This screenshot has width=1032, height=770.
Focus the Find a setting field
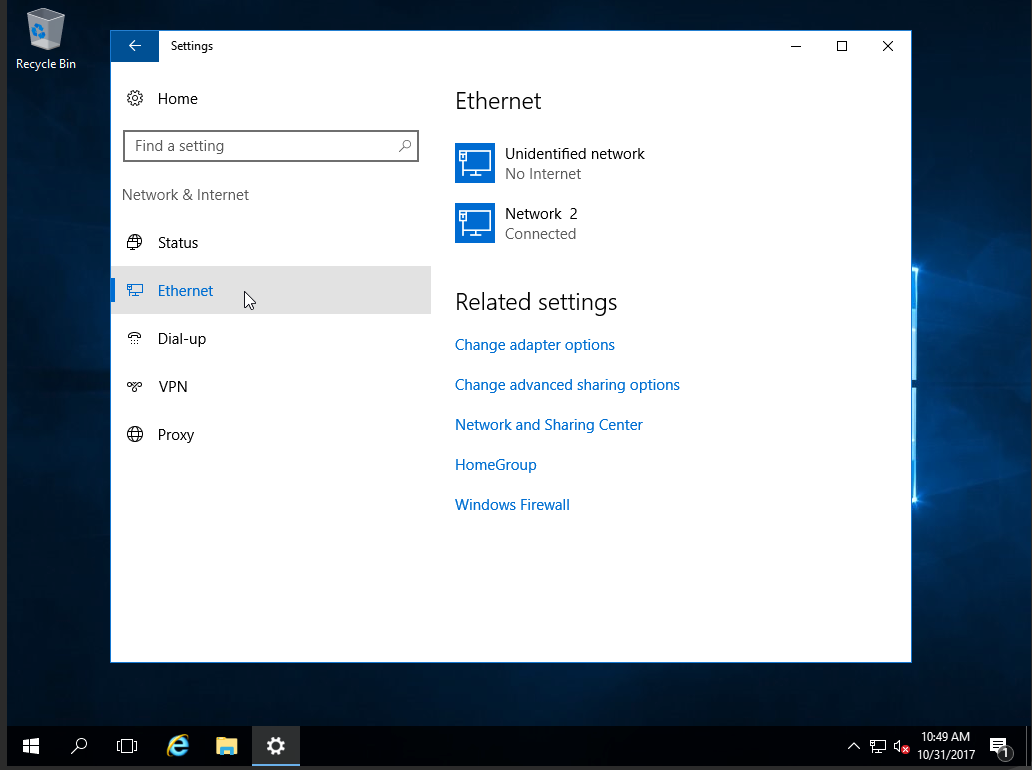pos(271,146)
